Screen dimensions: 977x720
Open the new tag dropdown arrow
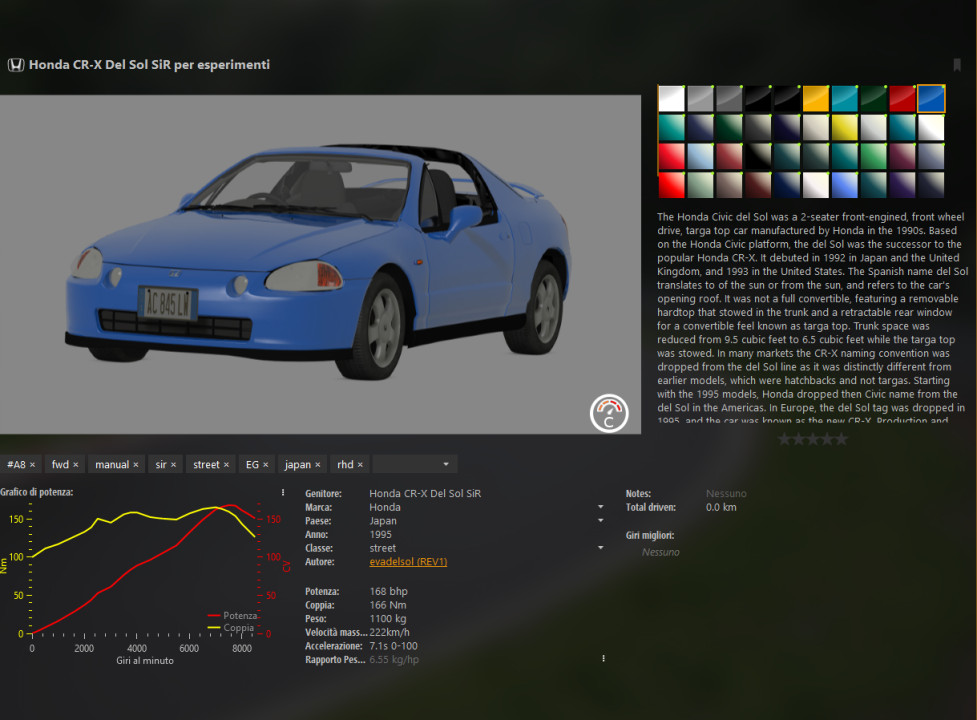tap(446, 464)
